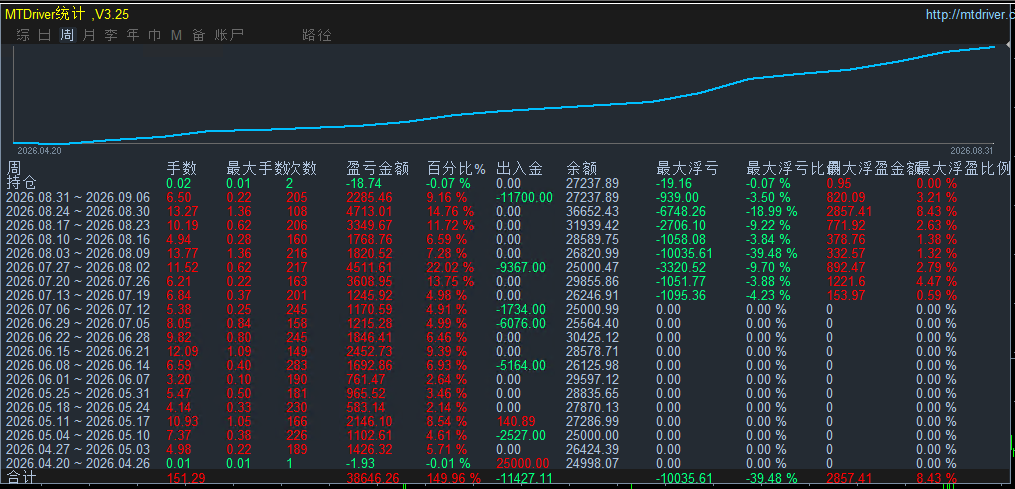Click the total percentage 149.96 %
1015x489 pixels.
[x=454, y=479]
